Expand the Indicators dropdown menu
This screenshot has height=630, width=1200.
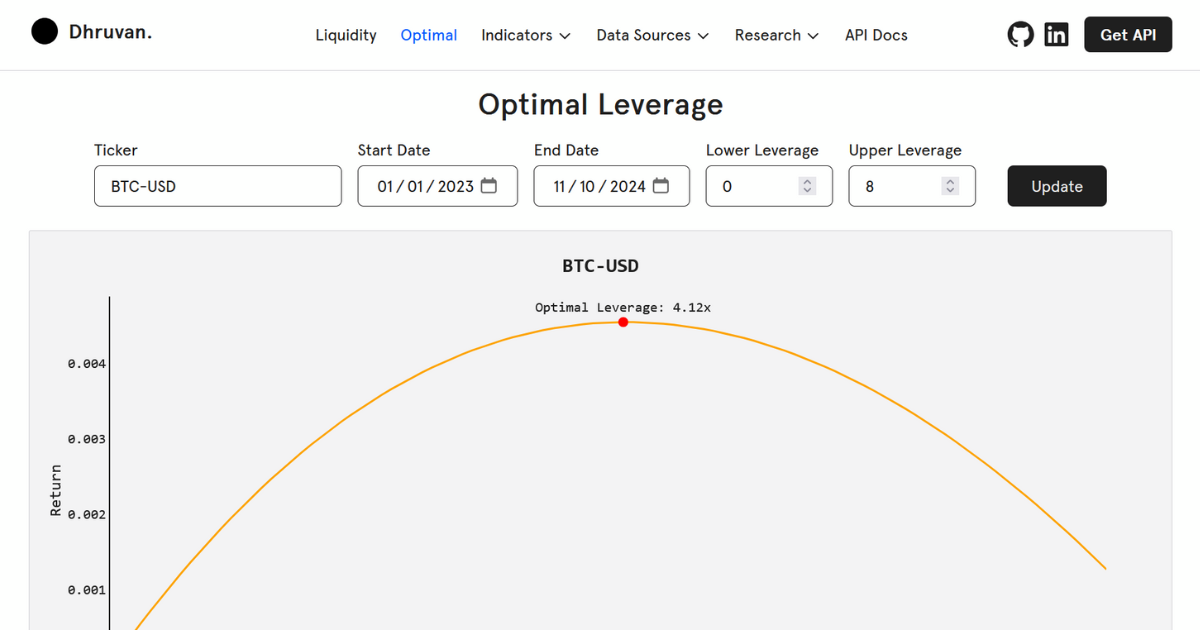tap(526, 35)
